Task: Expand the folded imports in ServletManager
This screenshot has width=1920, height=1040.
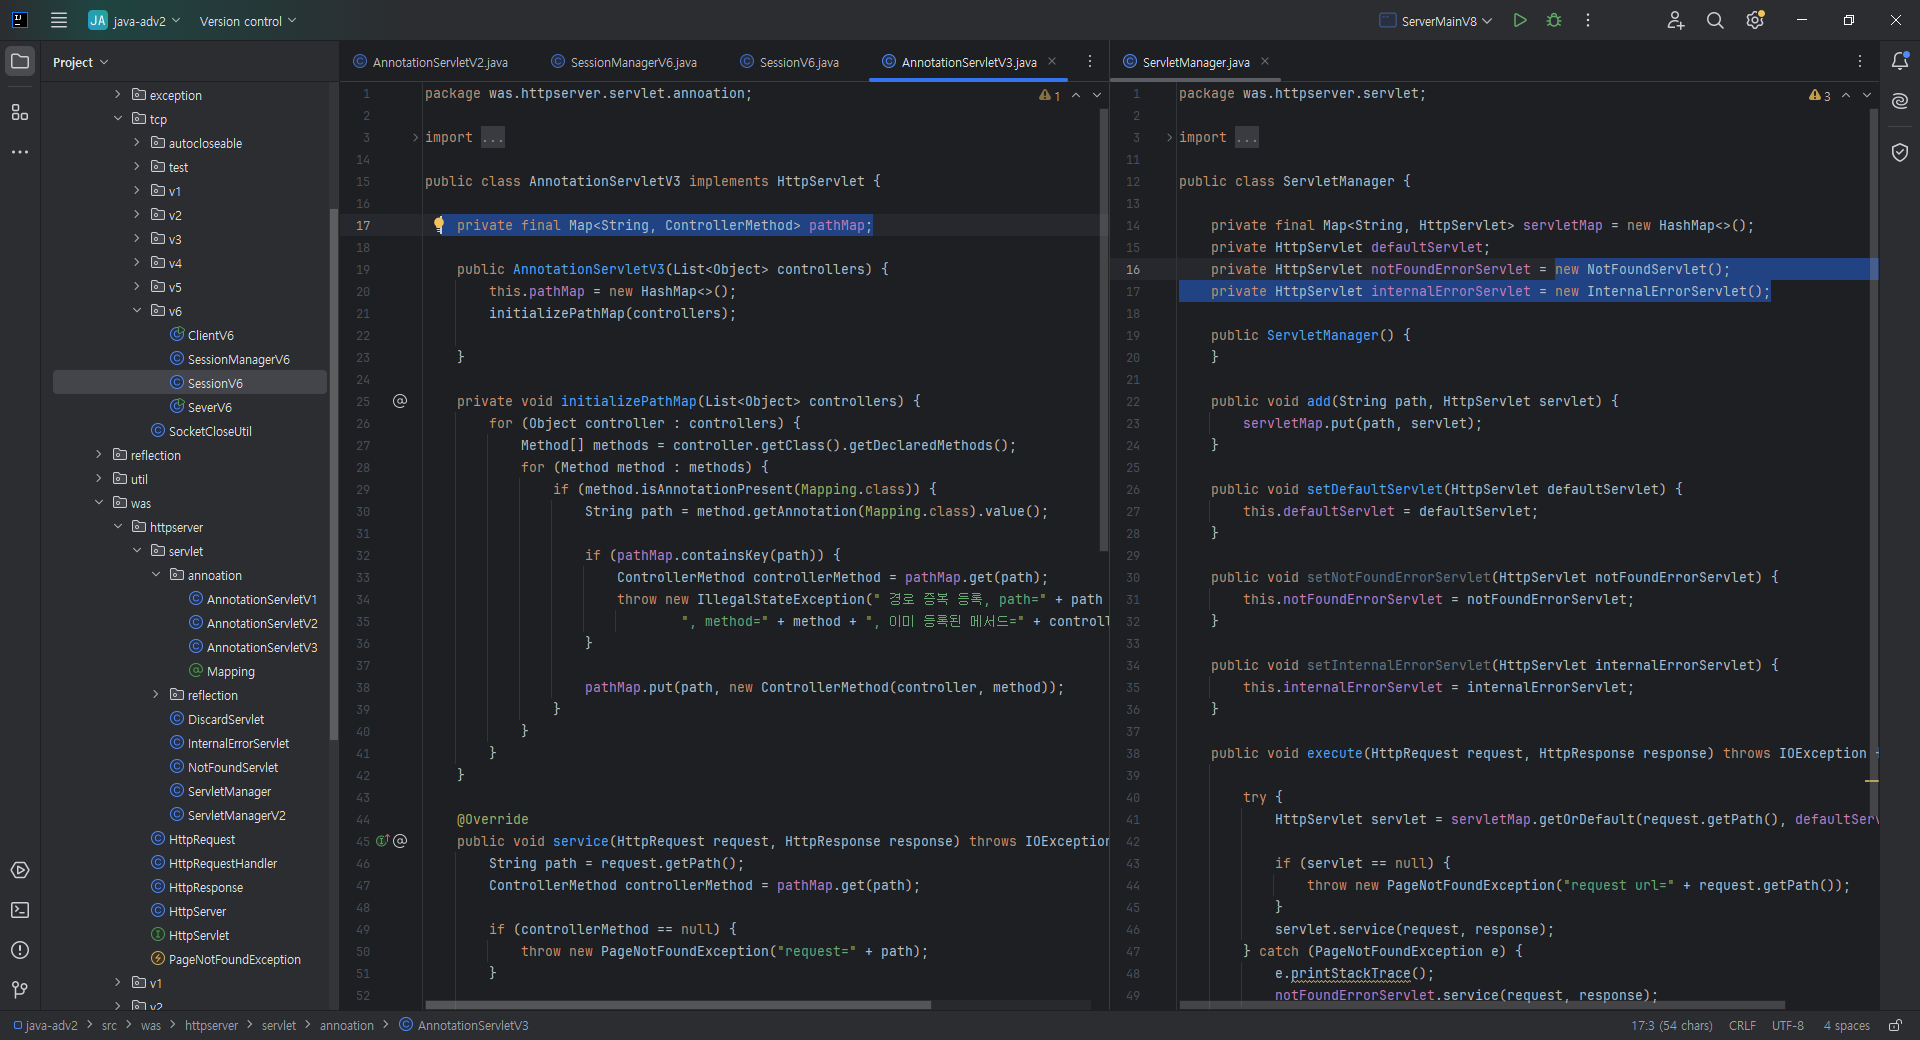Action: (1169, 137)
